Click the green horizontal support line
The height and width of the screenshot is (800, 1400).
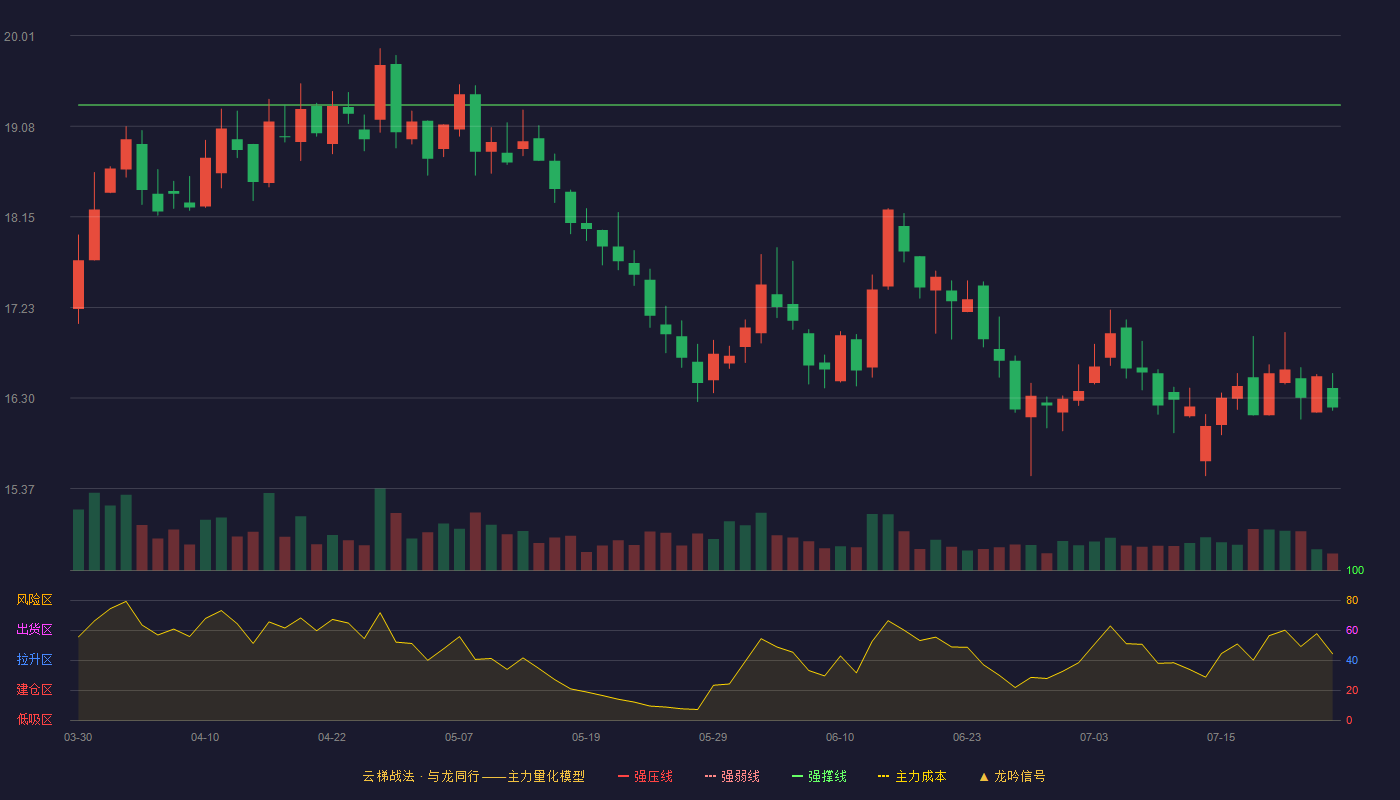(709, 104)
